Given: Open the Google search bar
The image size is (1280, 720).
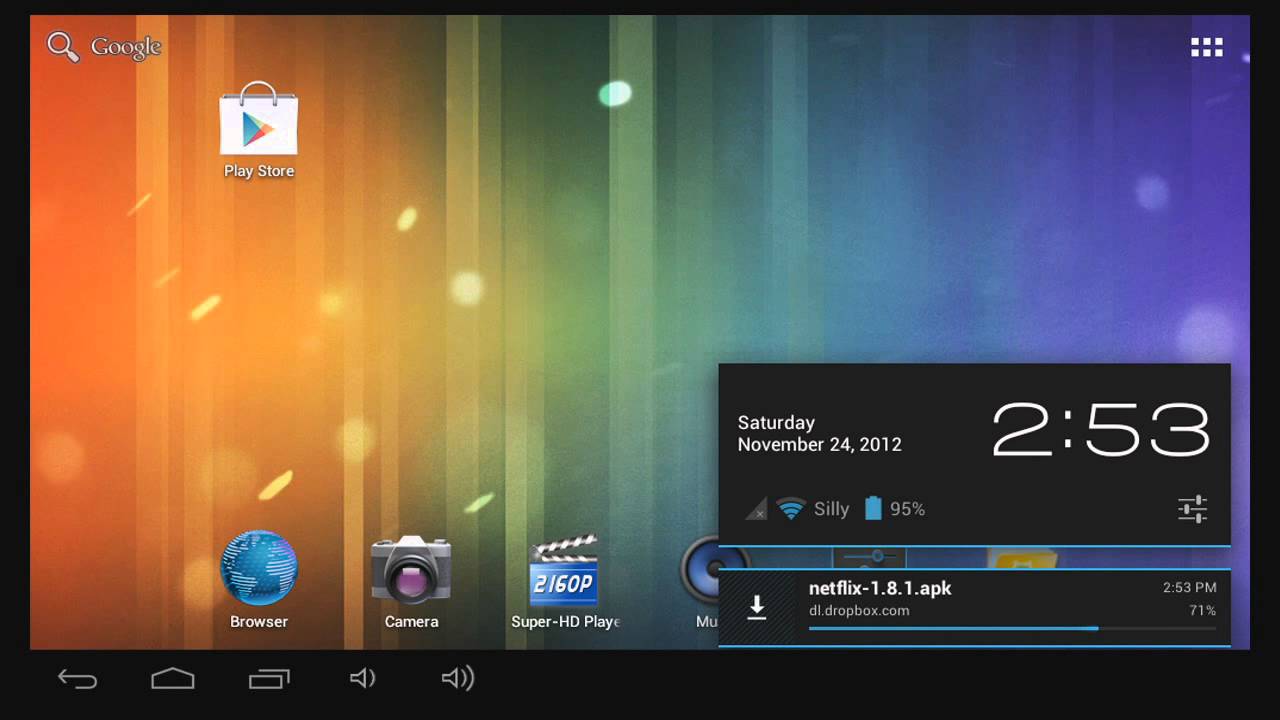Looking at the screenshot, I should [x=104, y=47].
